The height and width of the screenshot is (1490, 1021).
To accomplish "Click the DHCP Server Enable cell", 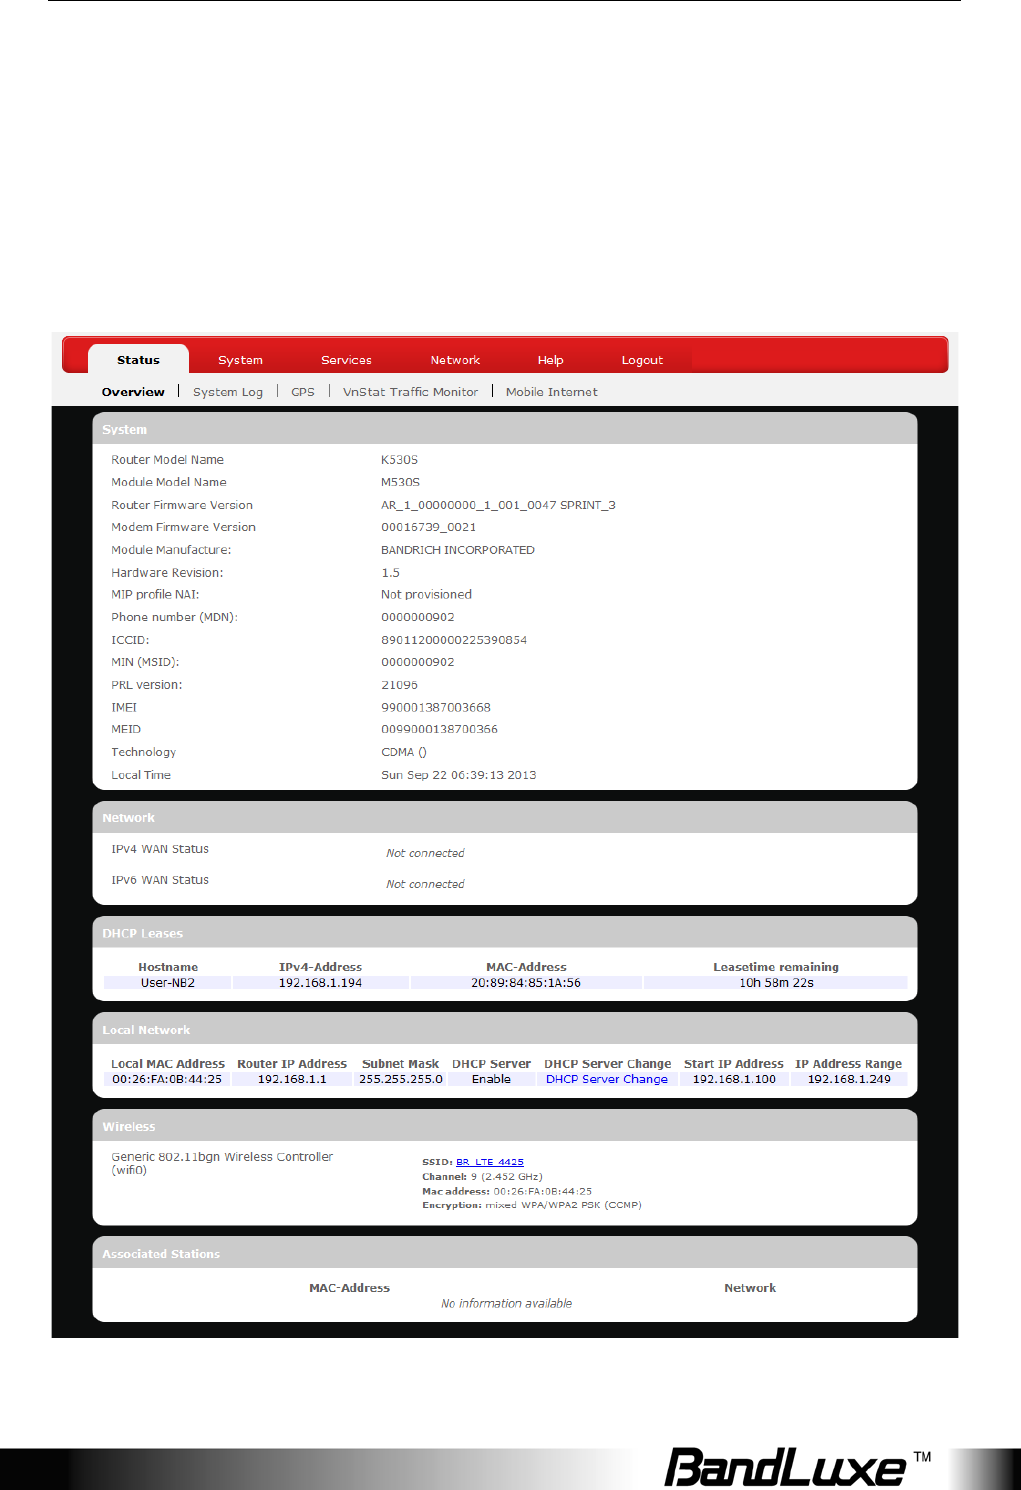I will point(491,1079).
